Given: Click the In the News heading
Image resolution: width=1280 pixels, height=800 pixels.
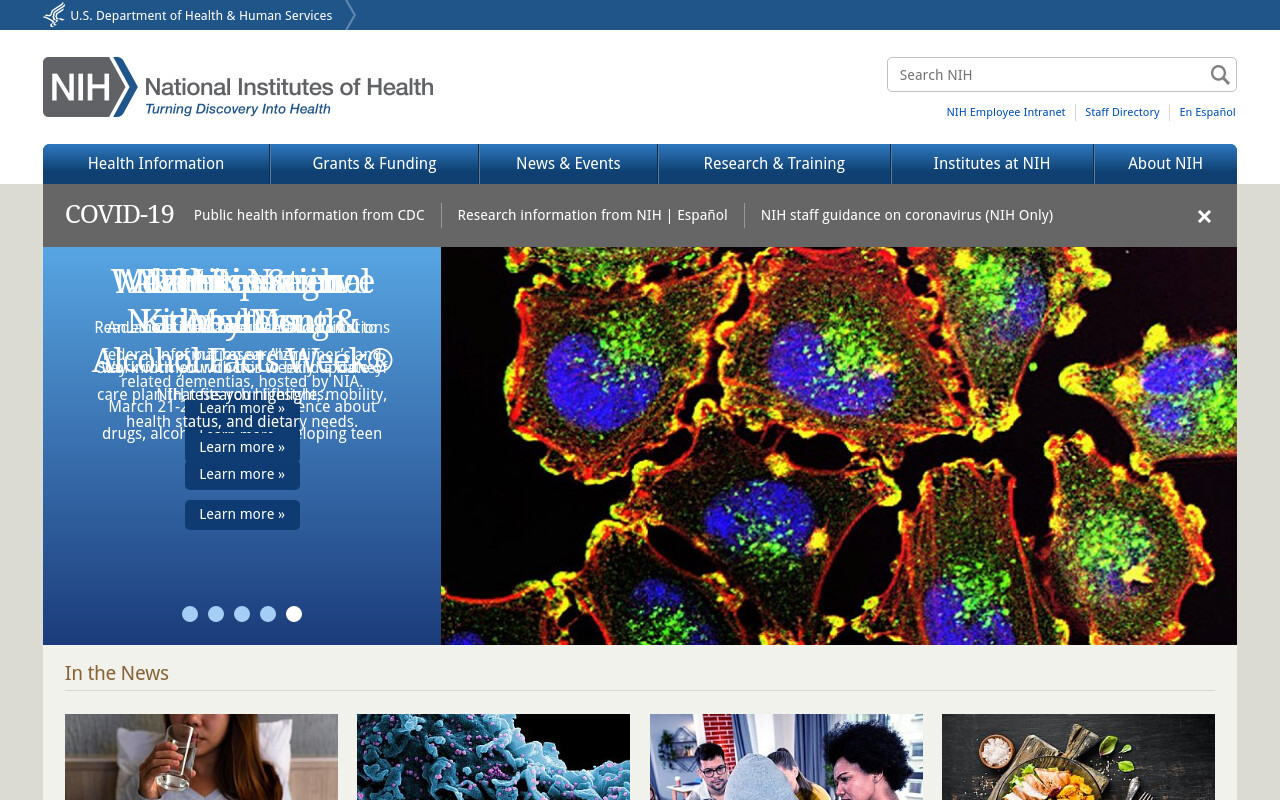Looking at the screenshot, I should pyautogui.click(x=117, y=673).
